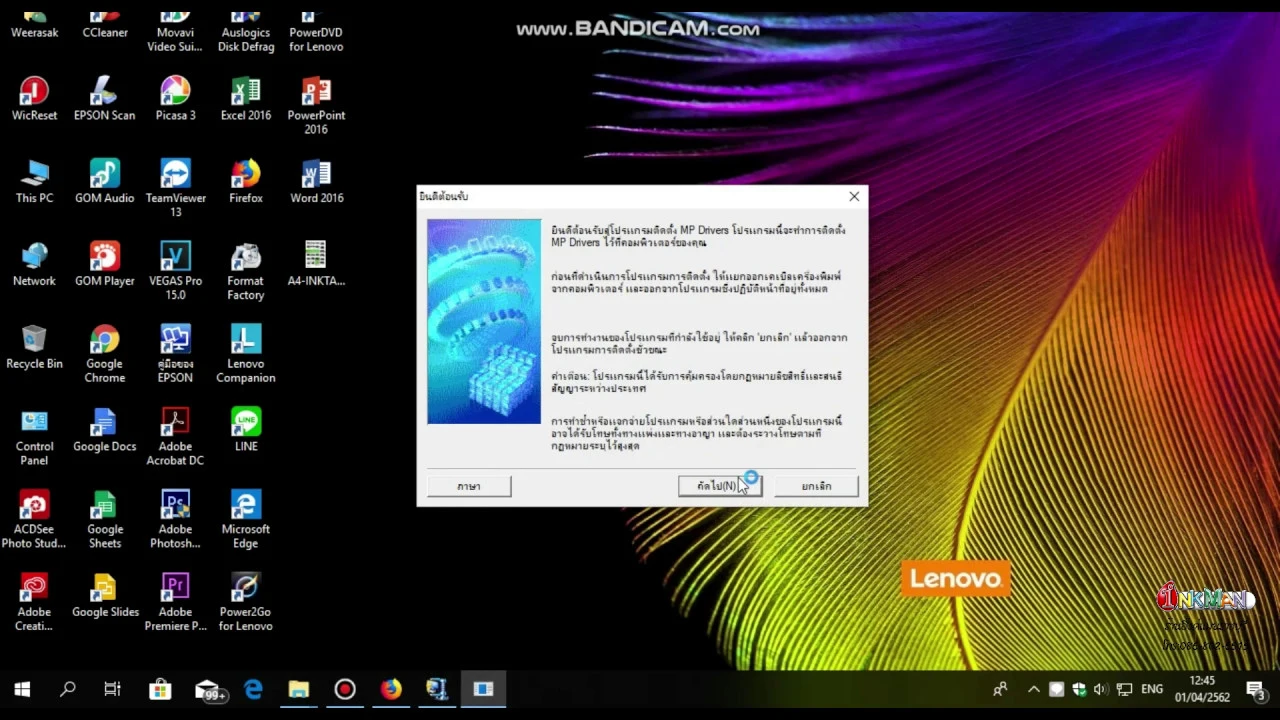
Task: Open the 12:45 clock and date panel
Action: pyautogui.click(x=1202, y=689)
